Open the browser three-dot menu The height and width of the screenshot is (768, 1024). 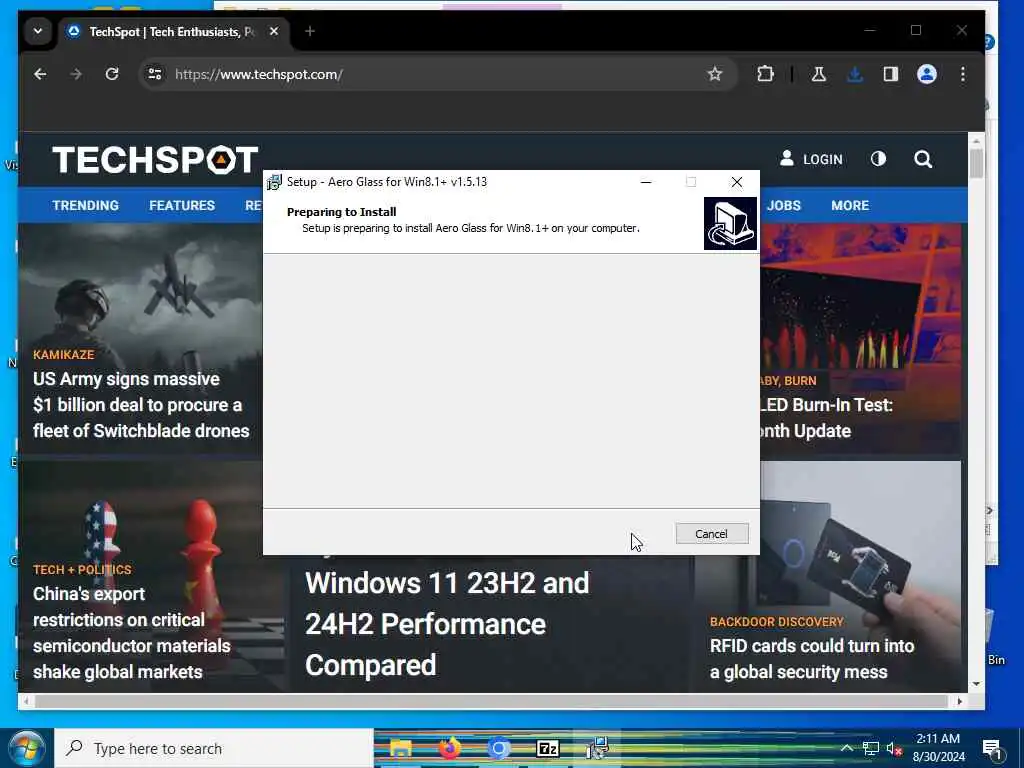click(x=963, y=74)
